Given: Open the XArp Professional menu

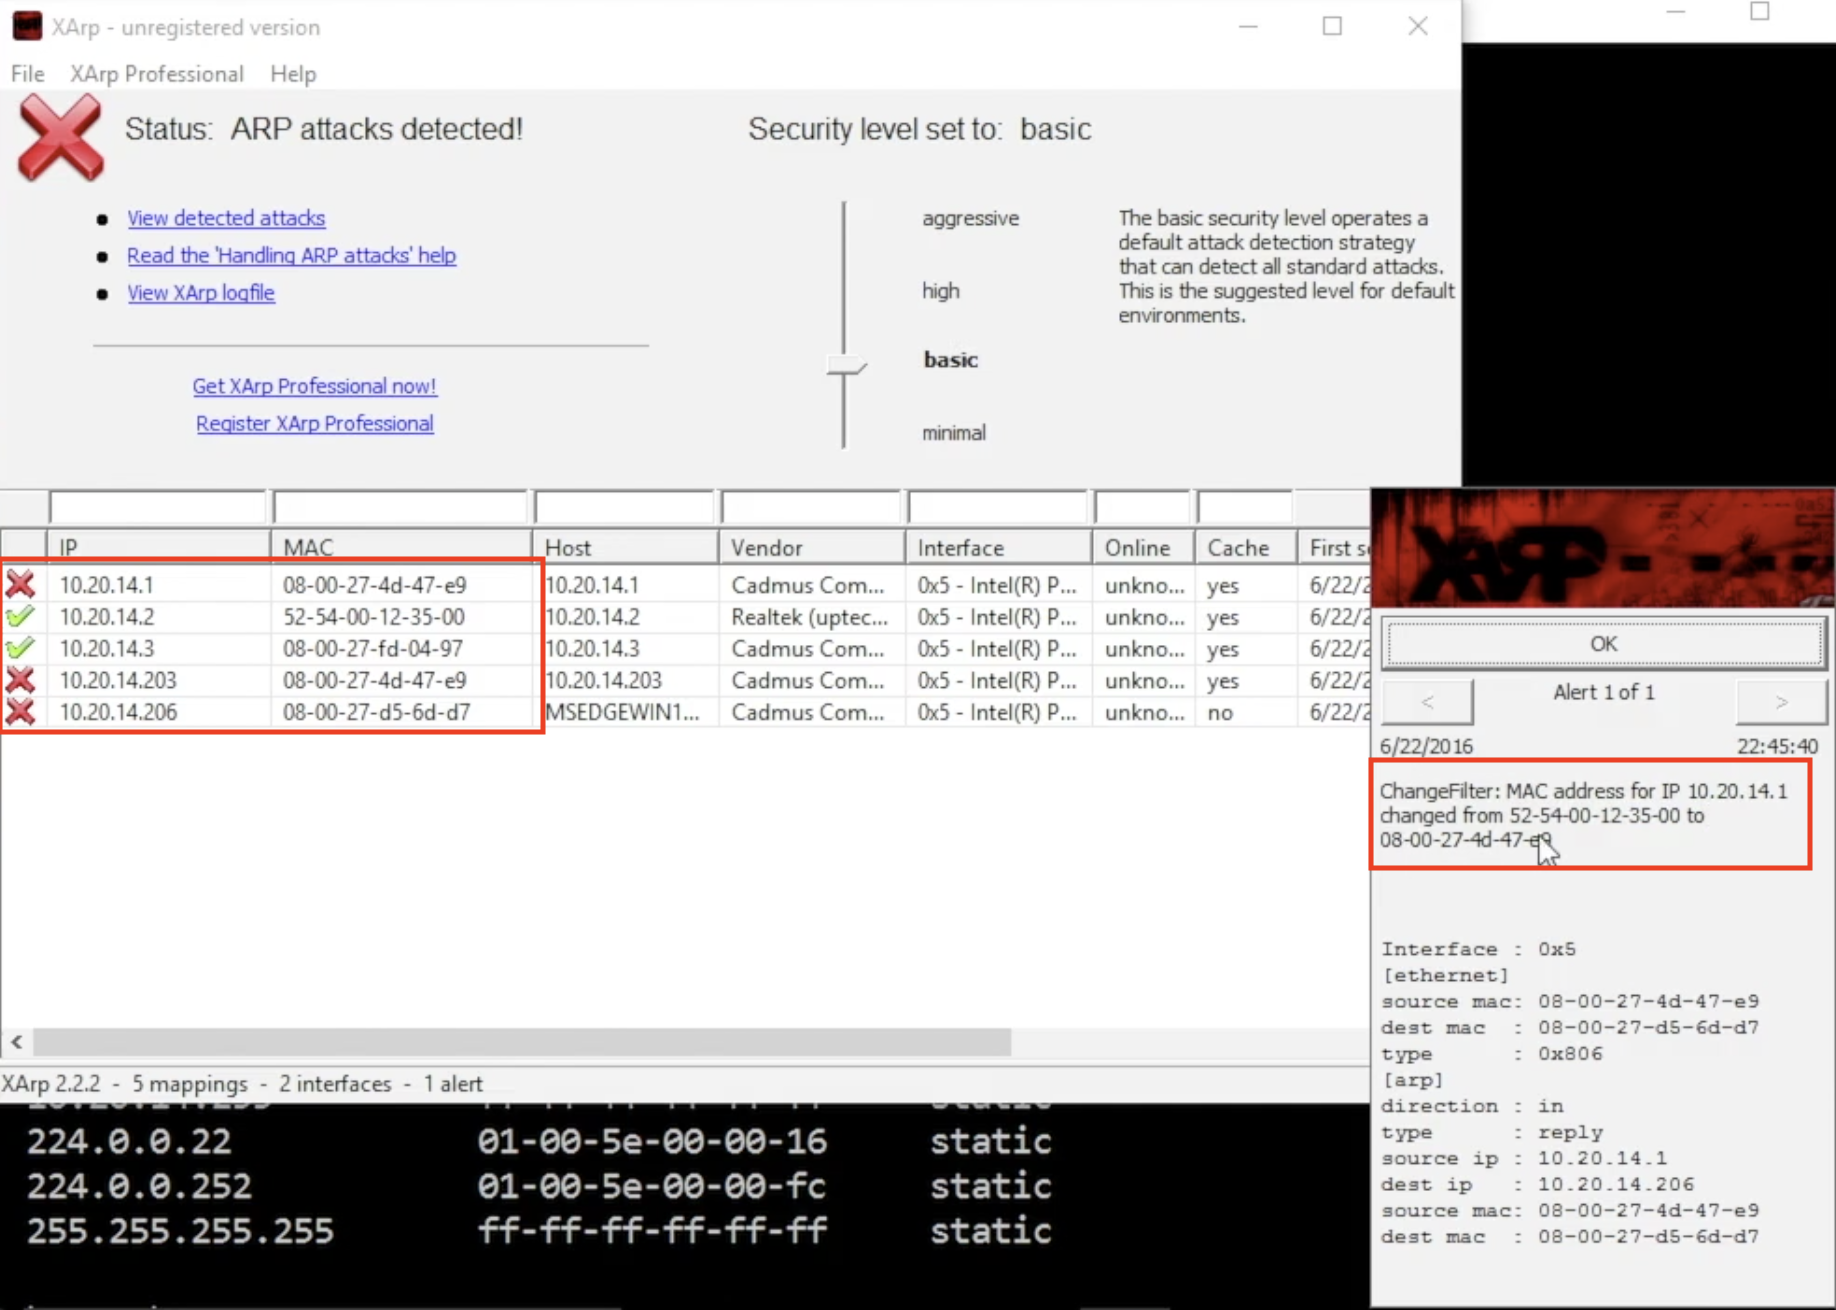Looking at the screenshot, I should tap(156, 74).
